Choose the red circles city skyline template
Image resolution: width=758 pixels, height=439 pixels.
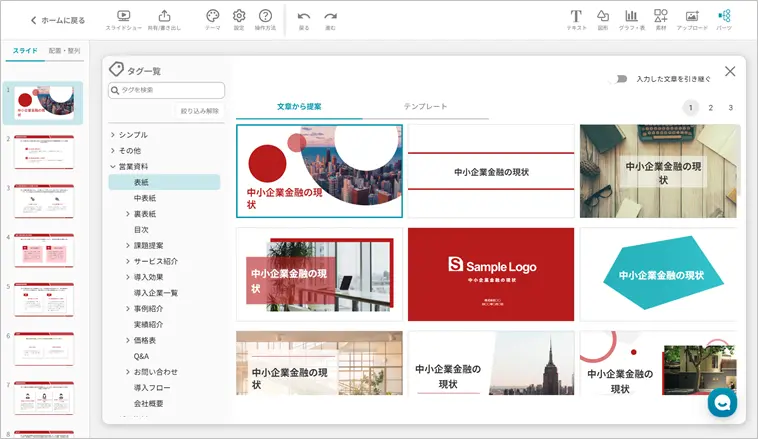[320, 171]
